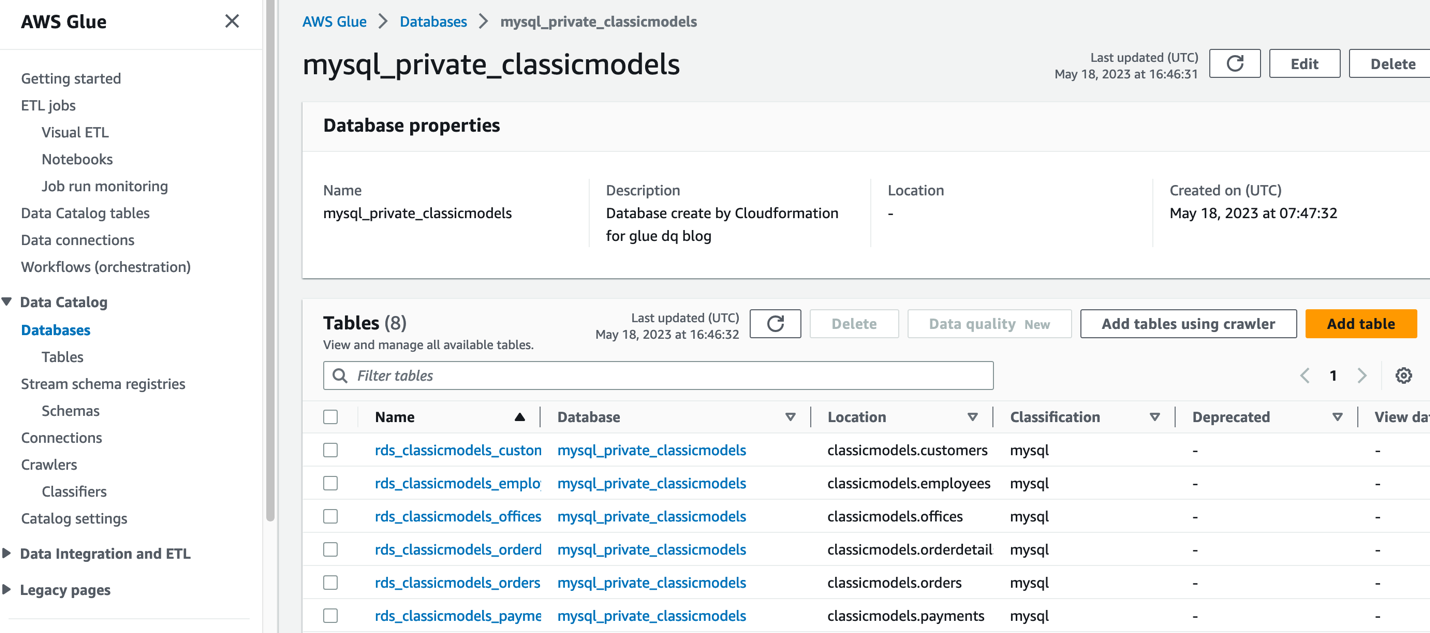Sort by Database column arrow

pyautogui.click(x=790, y=417)
